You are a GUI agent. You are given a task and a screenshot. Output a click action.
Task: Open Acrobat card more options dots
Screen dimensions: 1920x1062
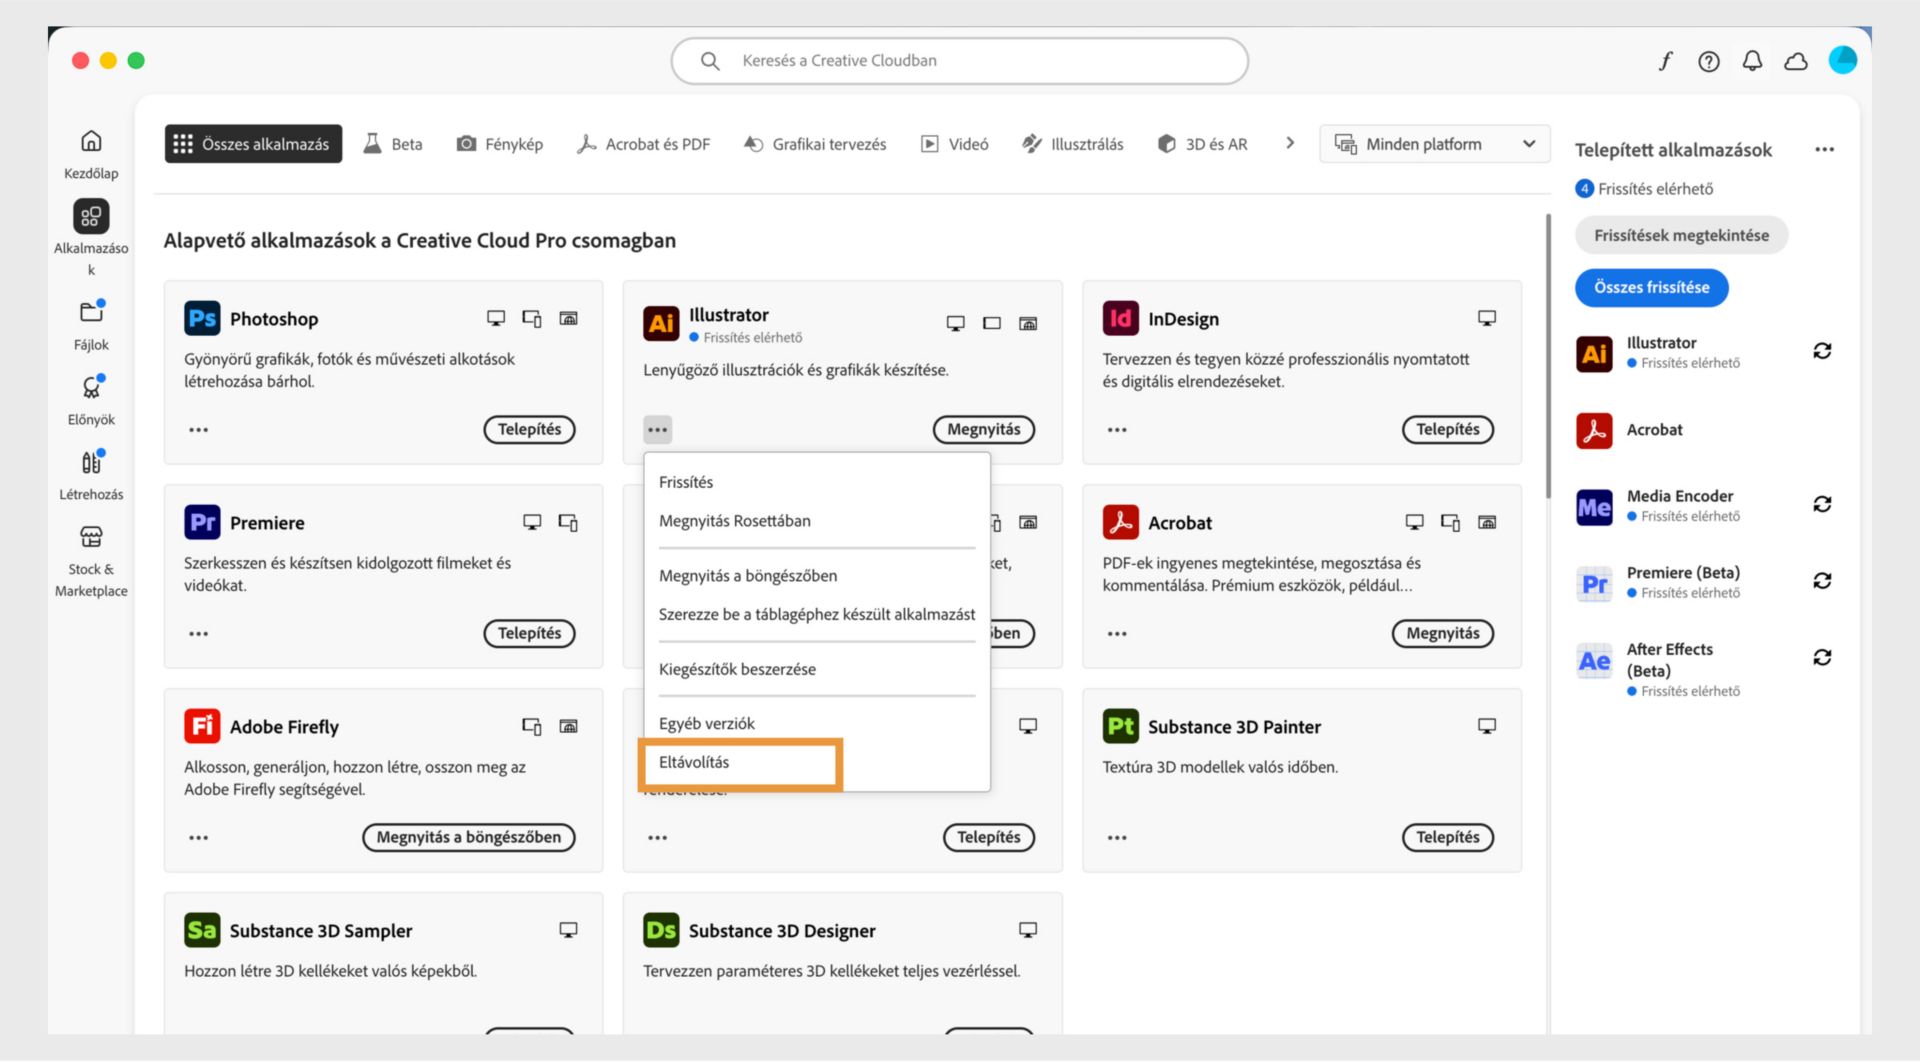1117,634
